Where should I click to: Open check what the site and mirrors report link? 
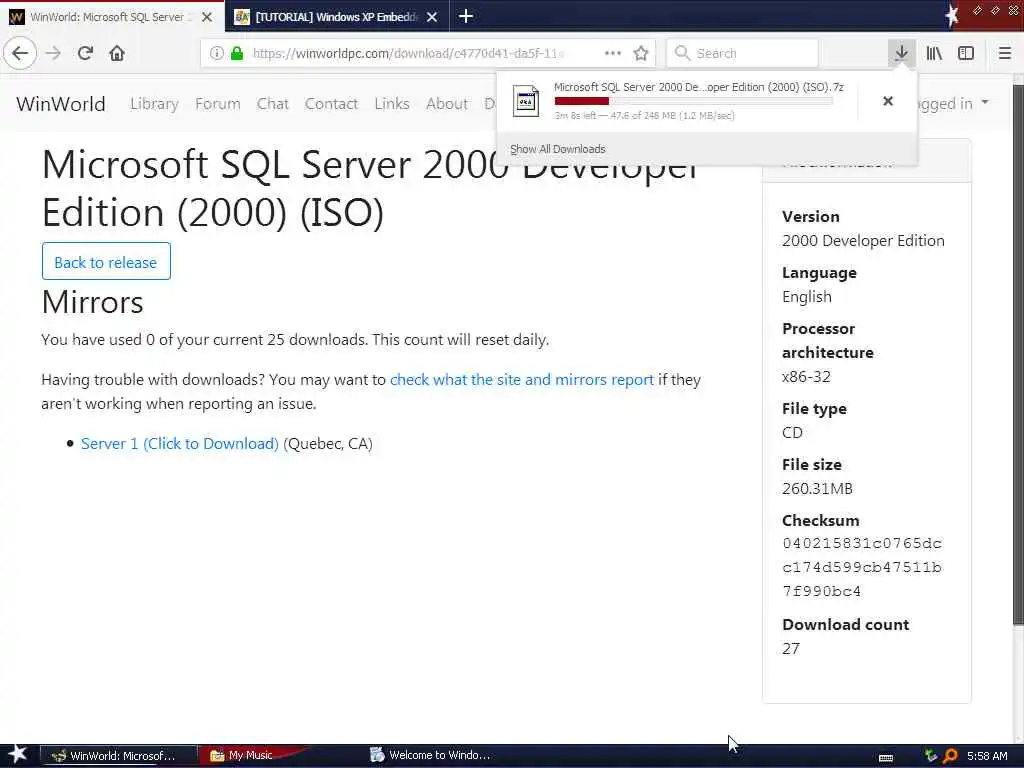(x=522, y=379)
